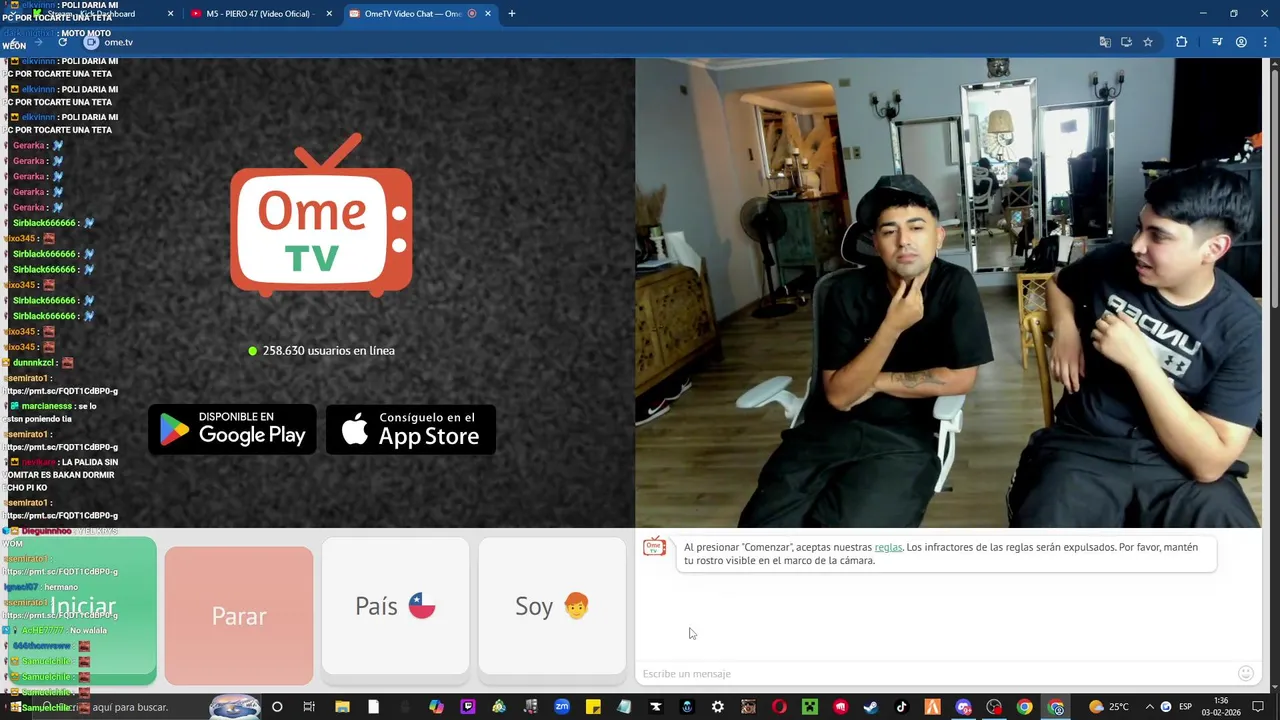This screenshot has height=720, width=1280.
Task: Open the Zoom taskbar icon
Action: [x=562, y=707]
